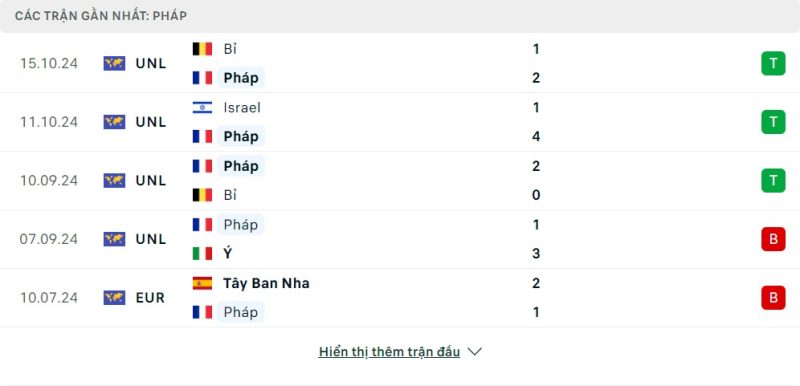Click the UNL label for the 11.10.24 match

tap(151, 122)
